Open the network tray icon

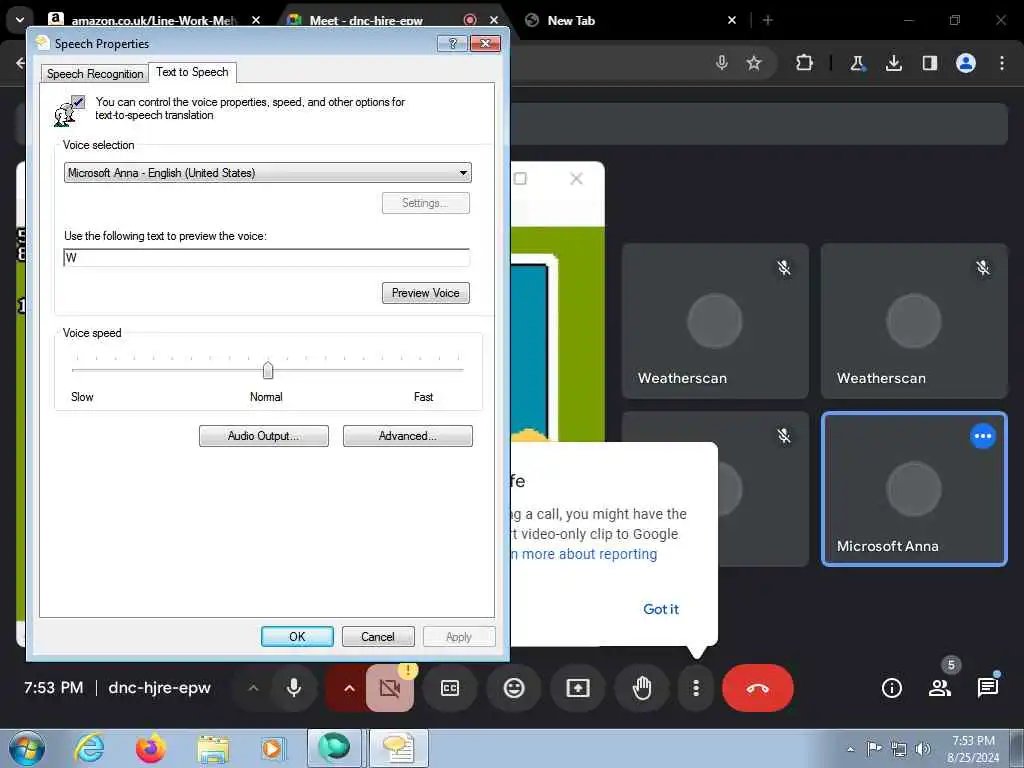click(x=899, y=748)
